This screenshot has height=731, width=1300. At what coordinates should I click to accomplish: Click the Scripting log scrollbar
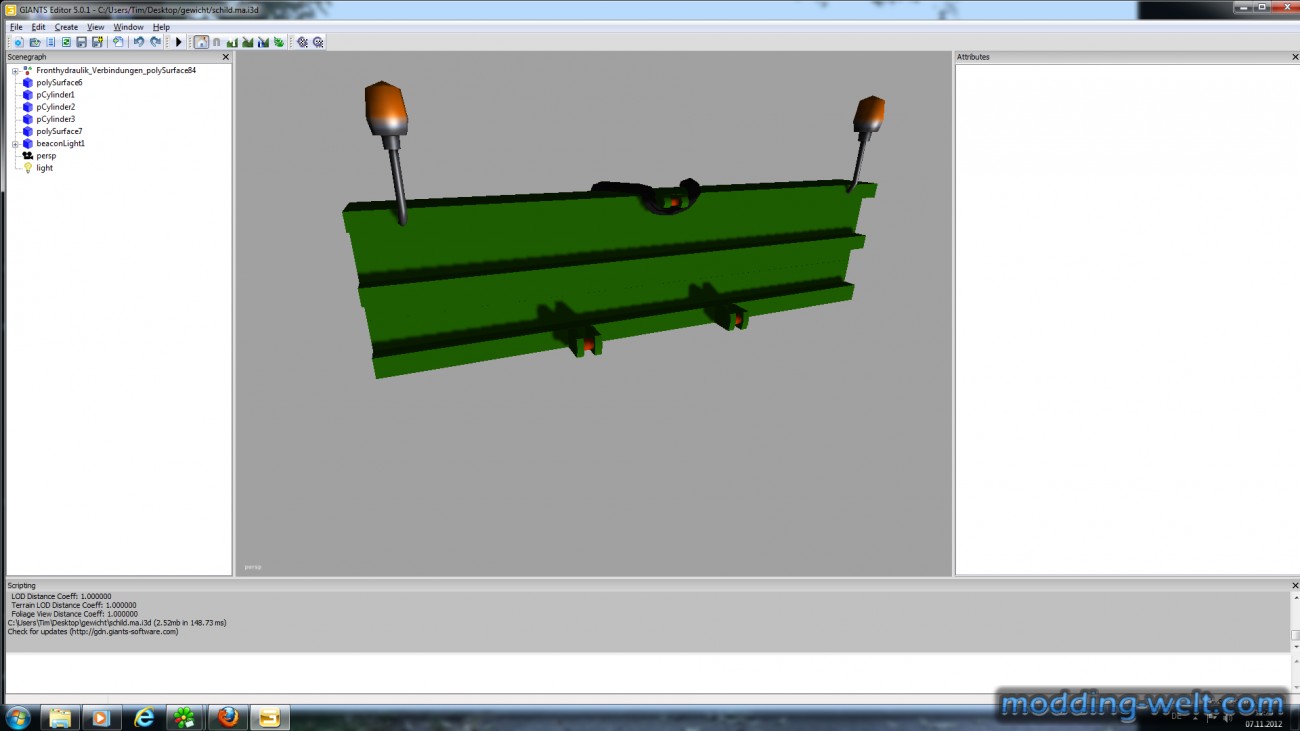point(1295,621)
